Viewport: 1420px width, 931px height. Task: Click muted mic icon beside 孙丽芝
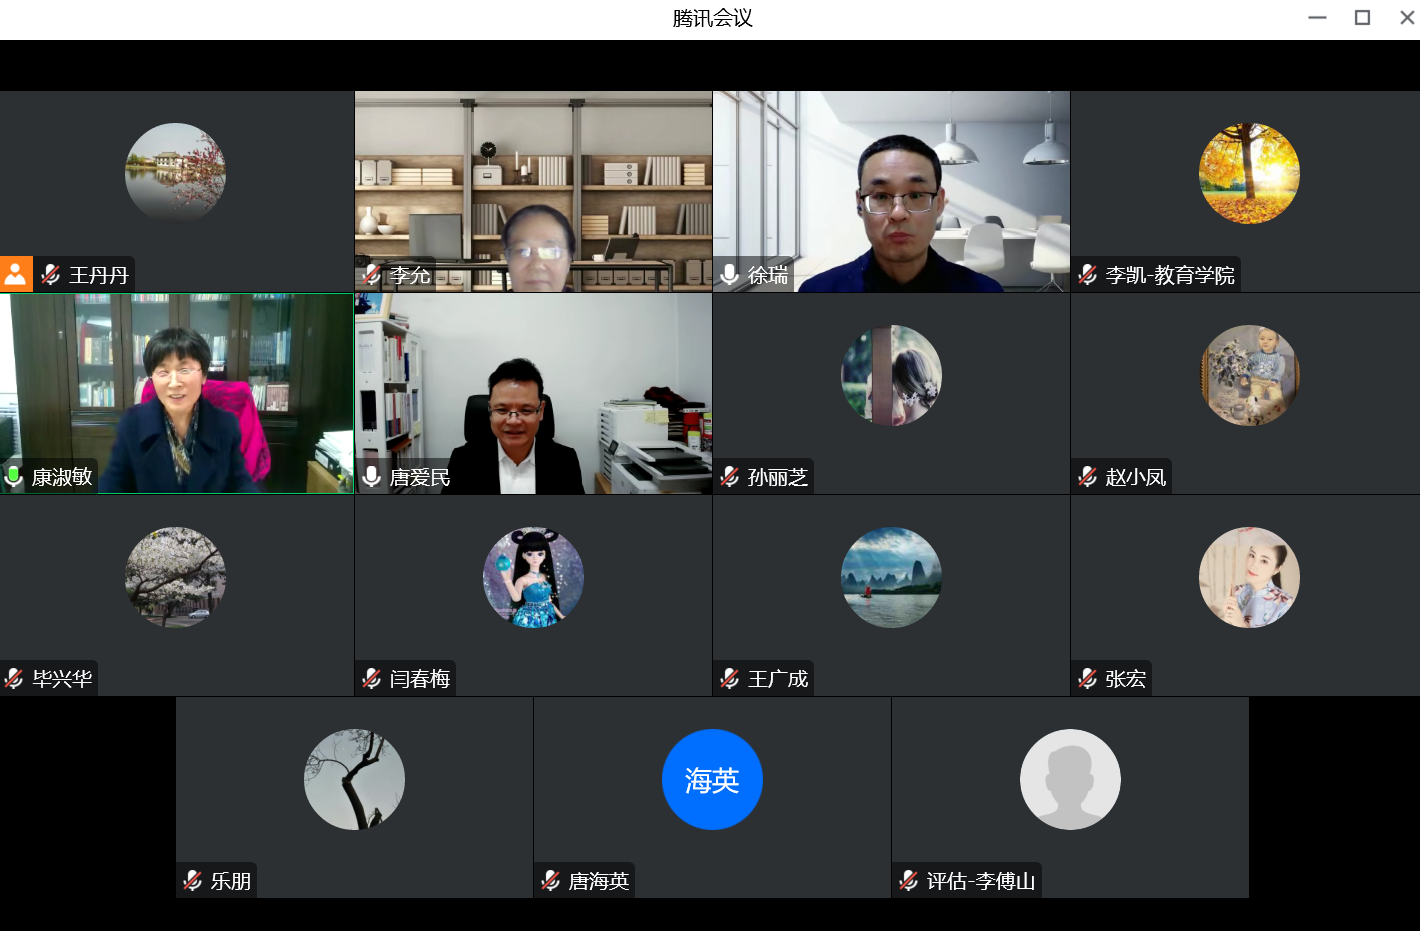pyautogui.click(x=730, y=477)
